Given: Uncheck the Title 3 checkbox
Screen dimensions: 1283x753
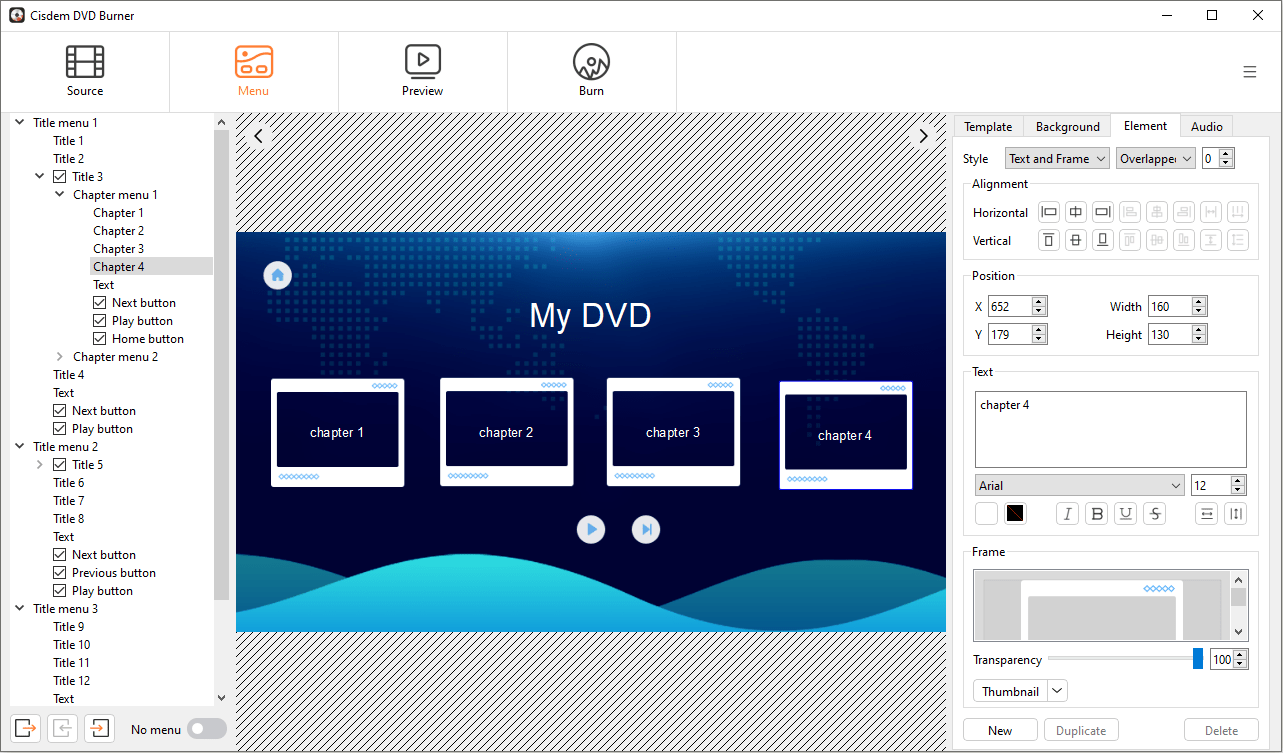Looking at the screenshot, I should [x=60, y=177].
